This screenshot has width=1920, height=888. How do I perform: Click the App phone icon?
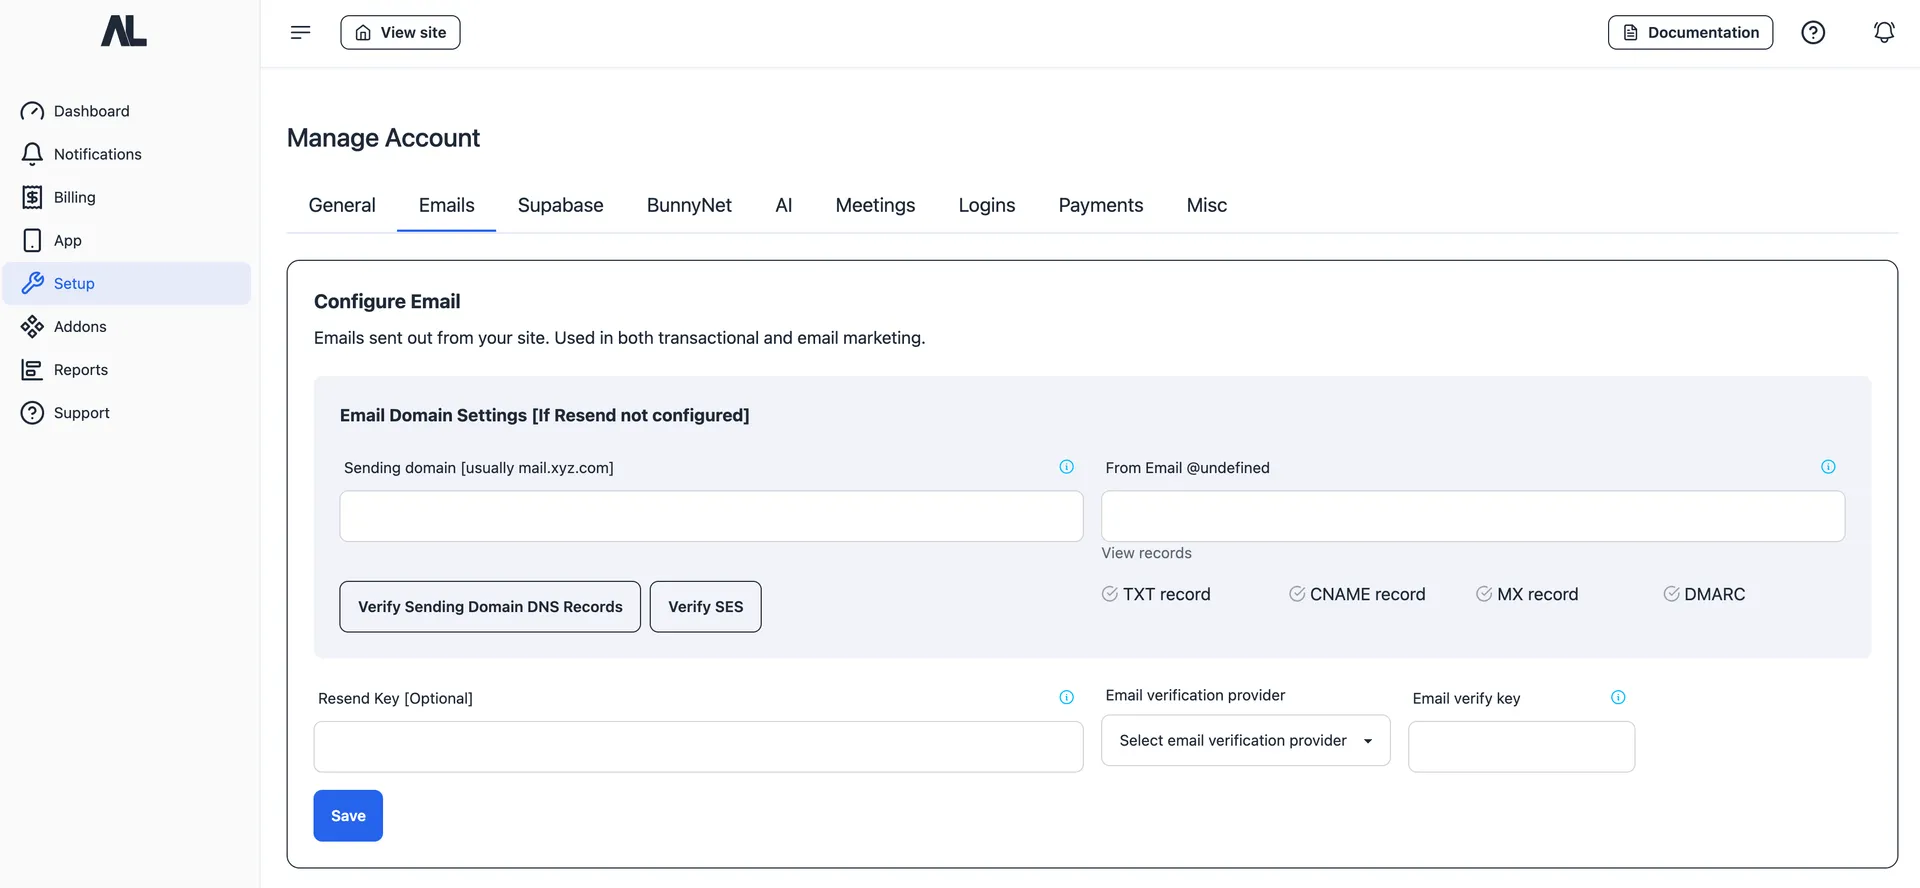[32, 240]
